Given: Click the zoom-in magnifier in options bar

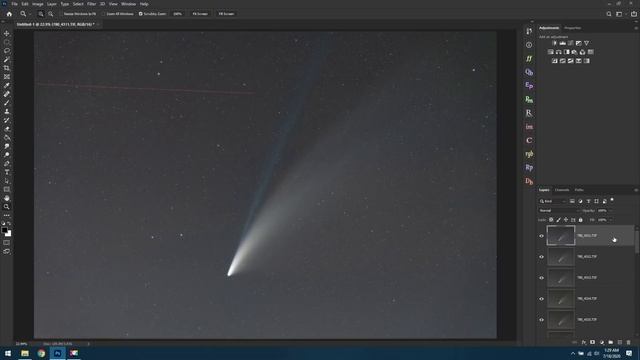Looking at the screenshot, I should pos(41,14).
